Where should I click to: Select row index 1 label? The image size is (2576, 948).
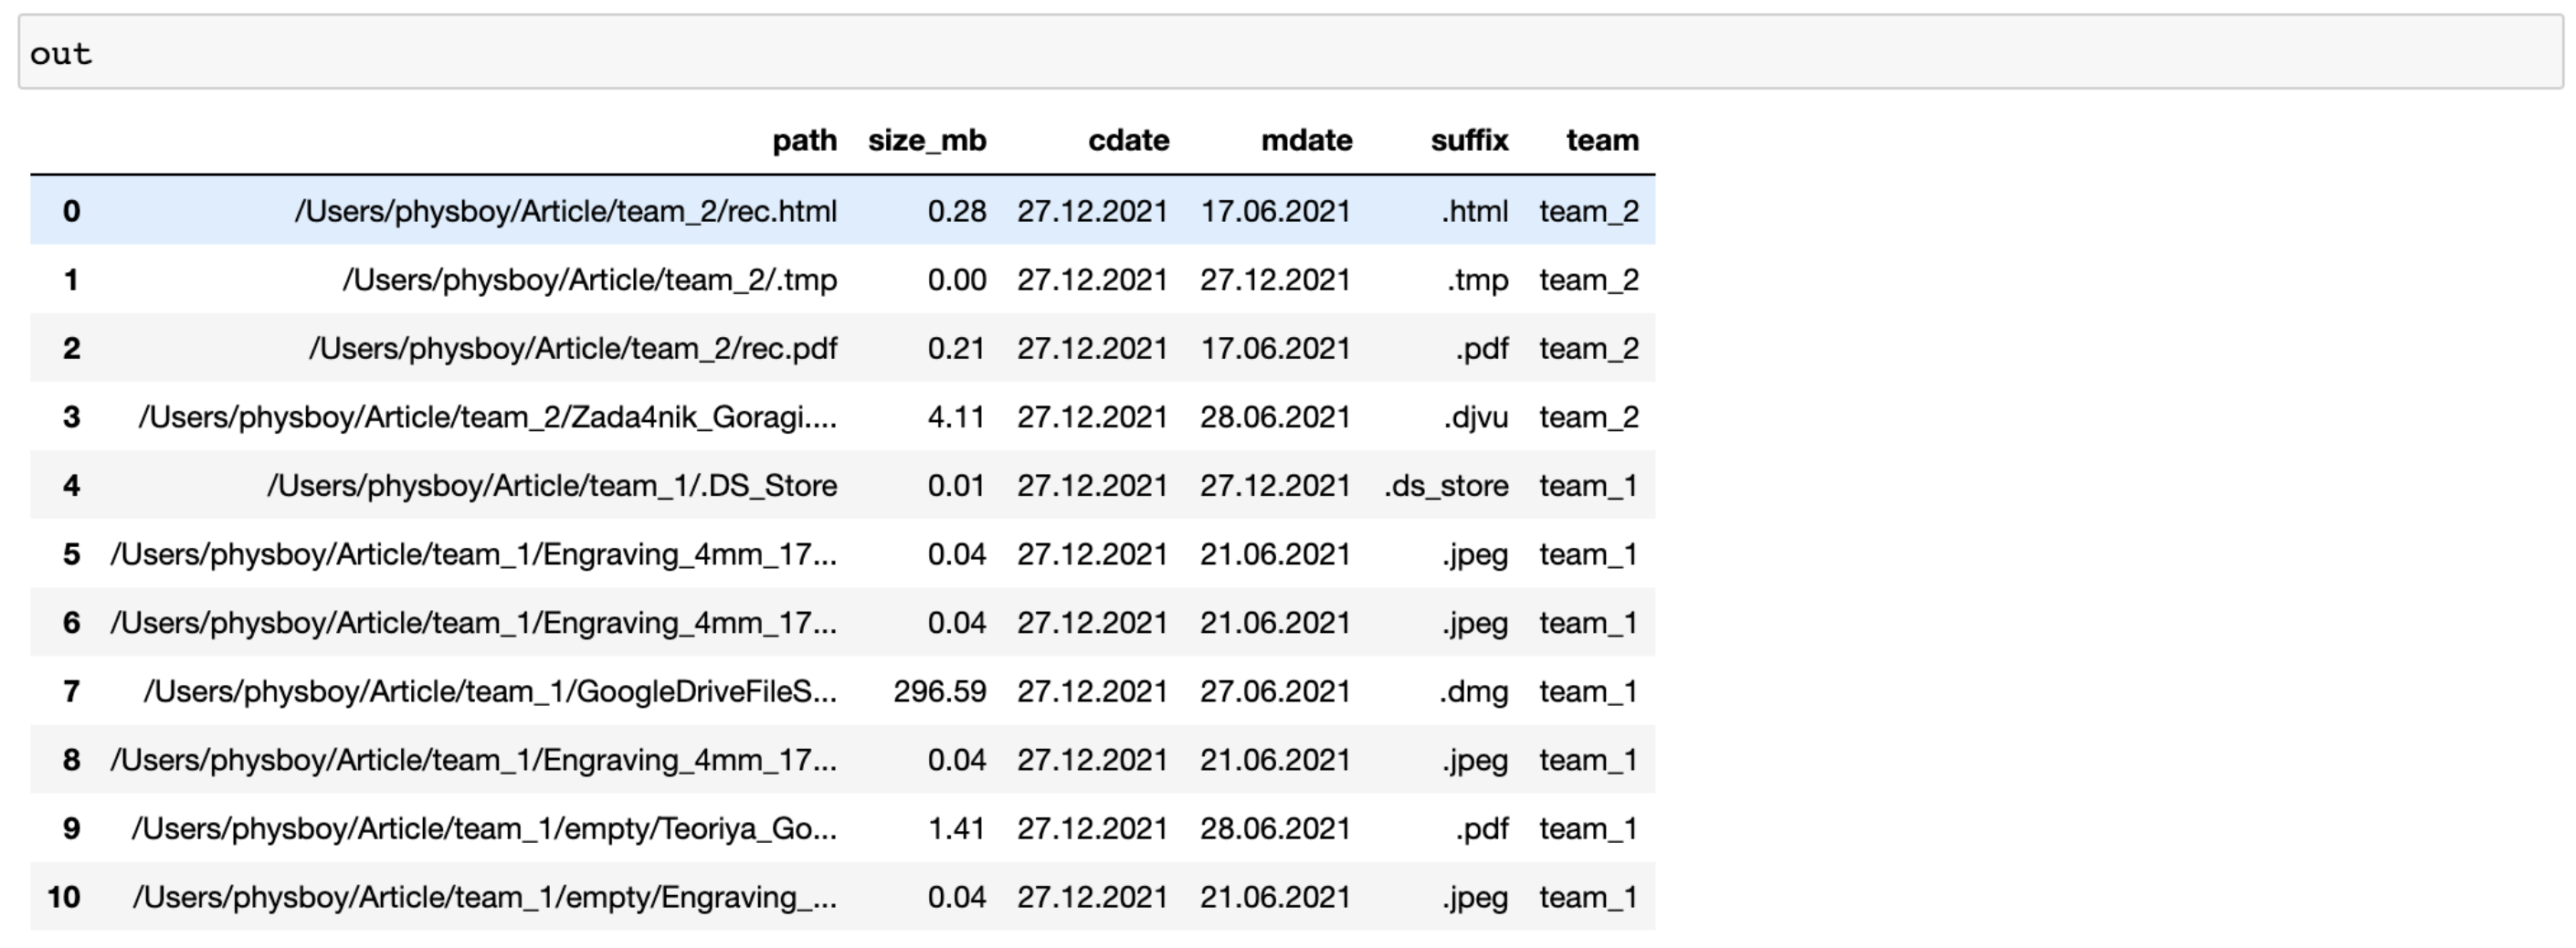point(71,280)
